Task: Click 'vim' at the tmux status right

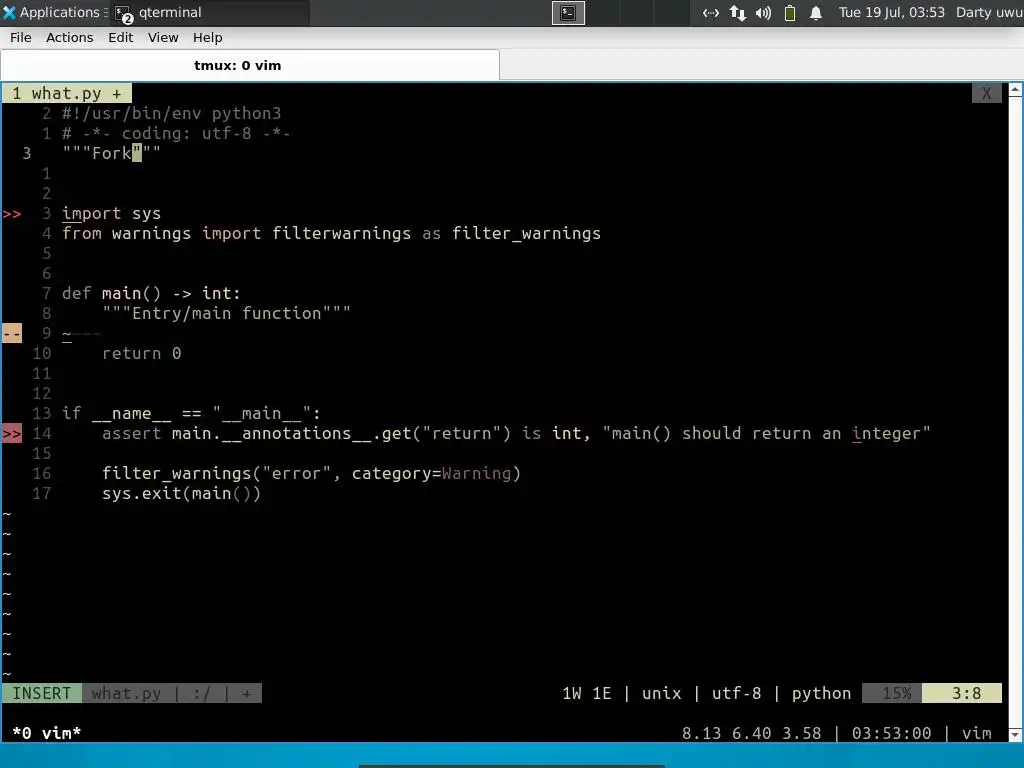Action: click(x=976, y=733)
